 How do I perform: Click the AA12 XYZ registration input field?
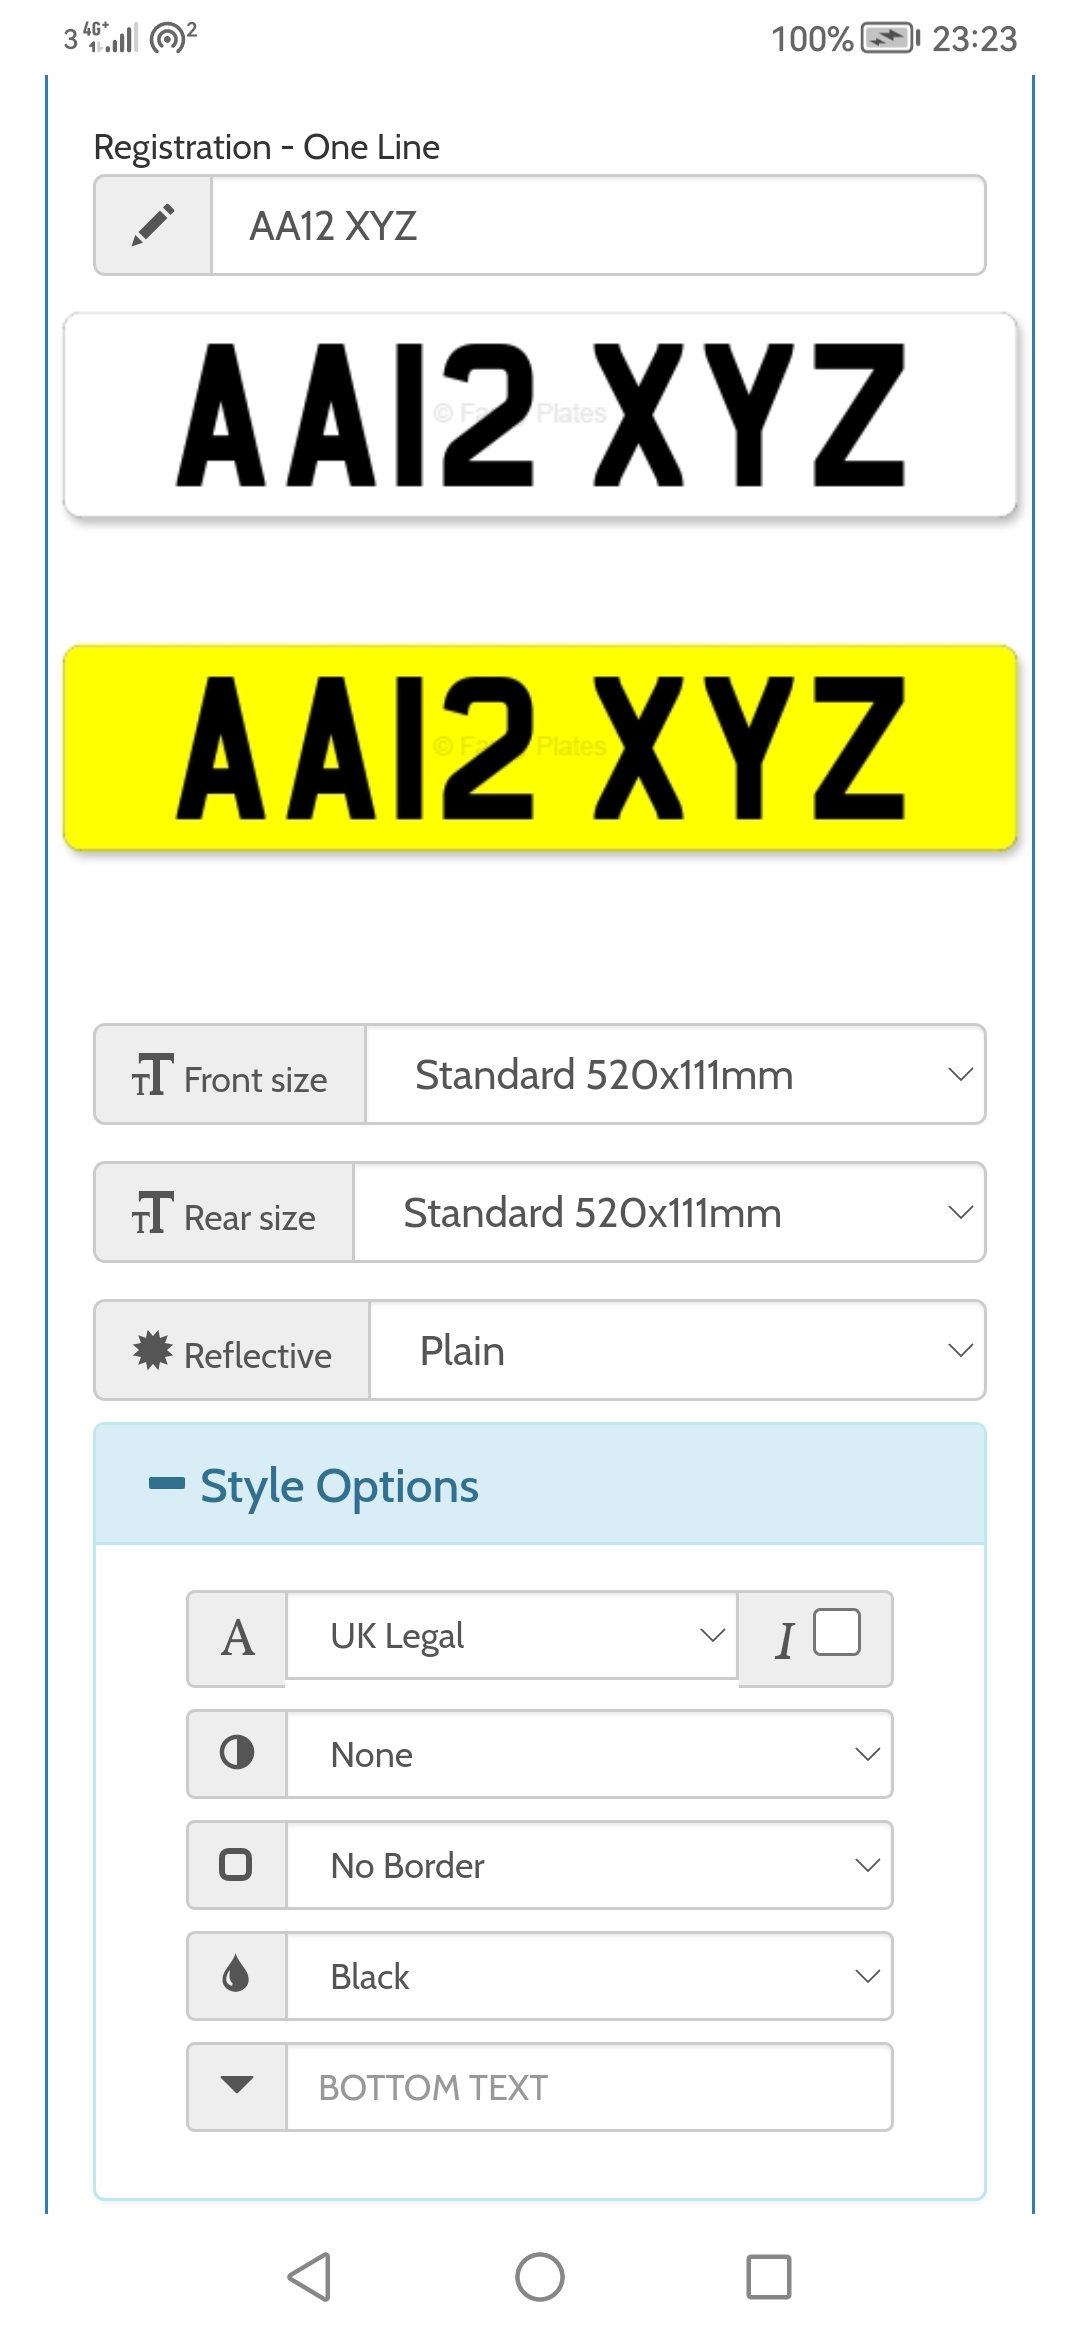[x=599, y=226]
